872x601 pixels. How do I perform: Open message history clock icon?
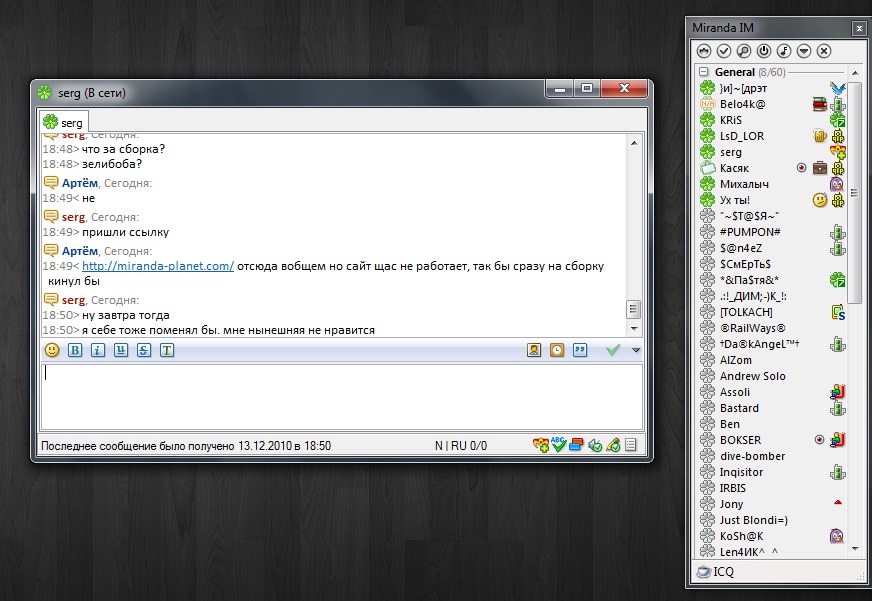click(x=557, y=350)
